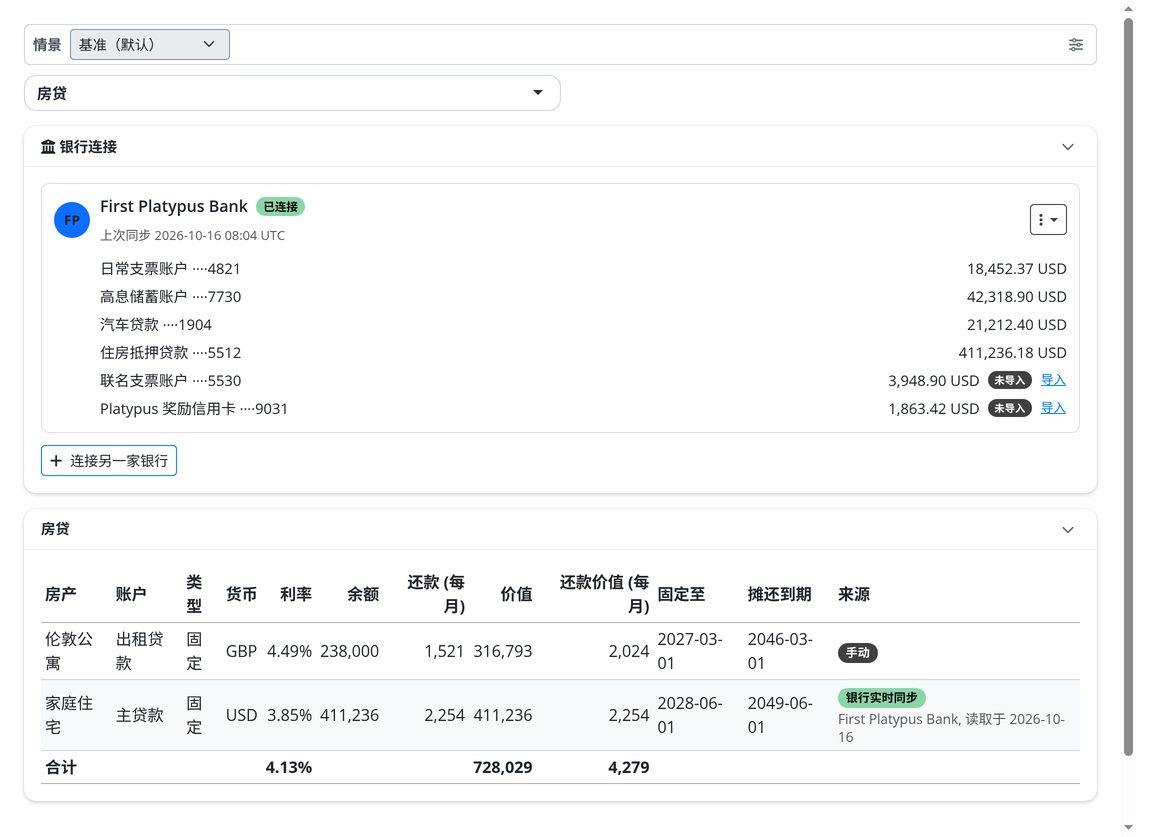Click the 手动 source badge
Image resolution: width=1160 pixels, height=837 pixels.
(x=857, y=653)
